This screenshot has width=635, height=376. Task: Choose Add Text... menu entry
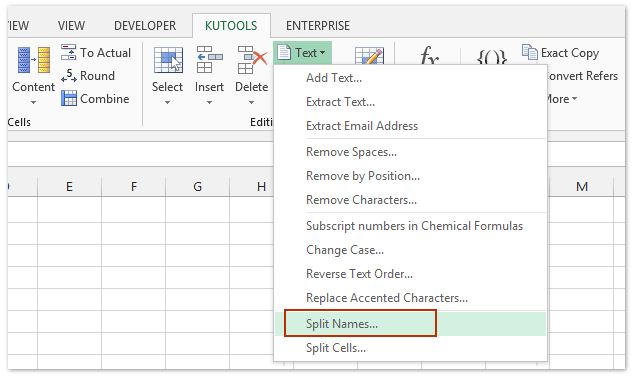pos(410,78)
